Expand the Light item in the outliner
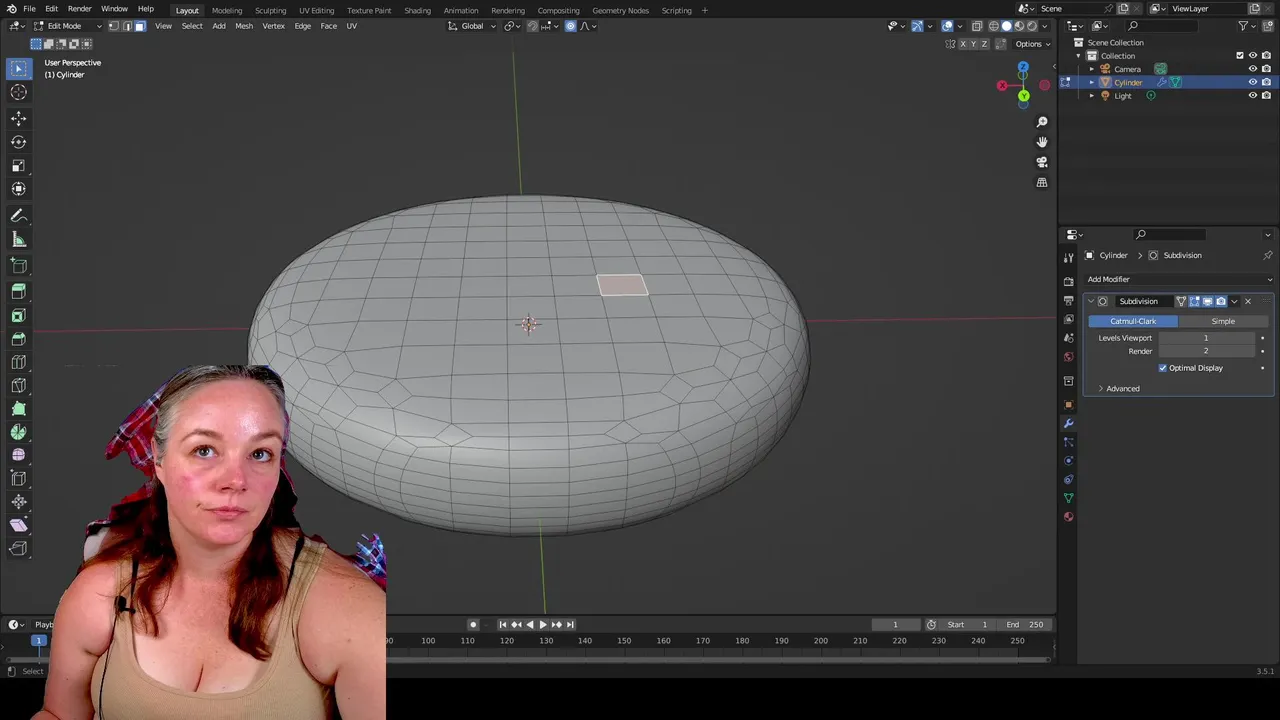The height and width of the screenshot is (720, 1280). 1092,96
